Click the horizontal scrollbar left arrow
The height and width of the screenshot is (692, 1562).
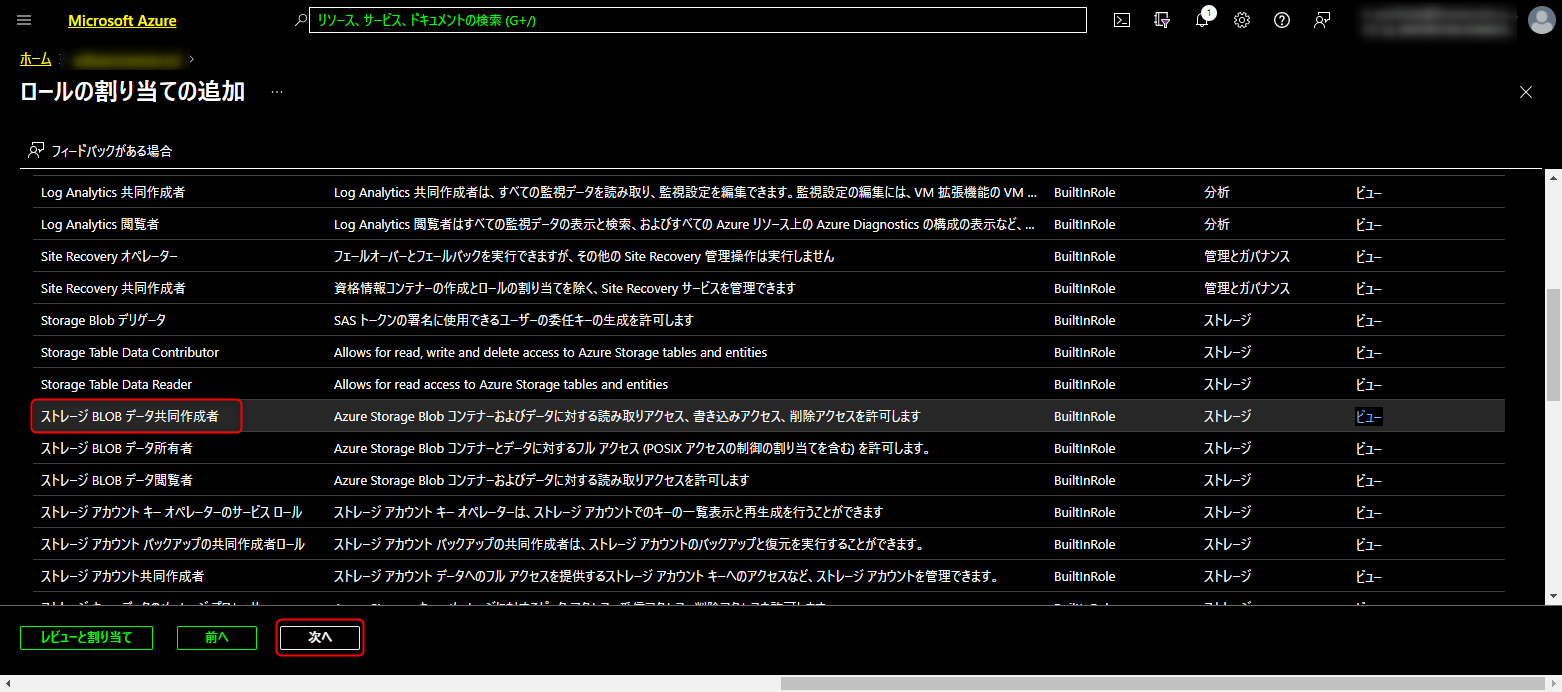tap(8, 683)
